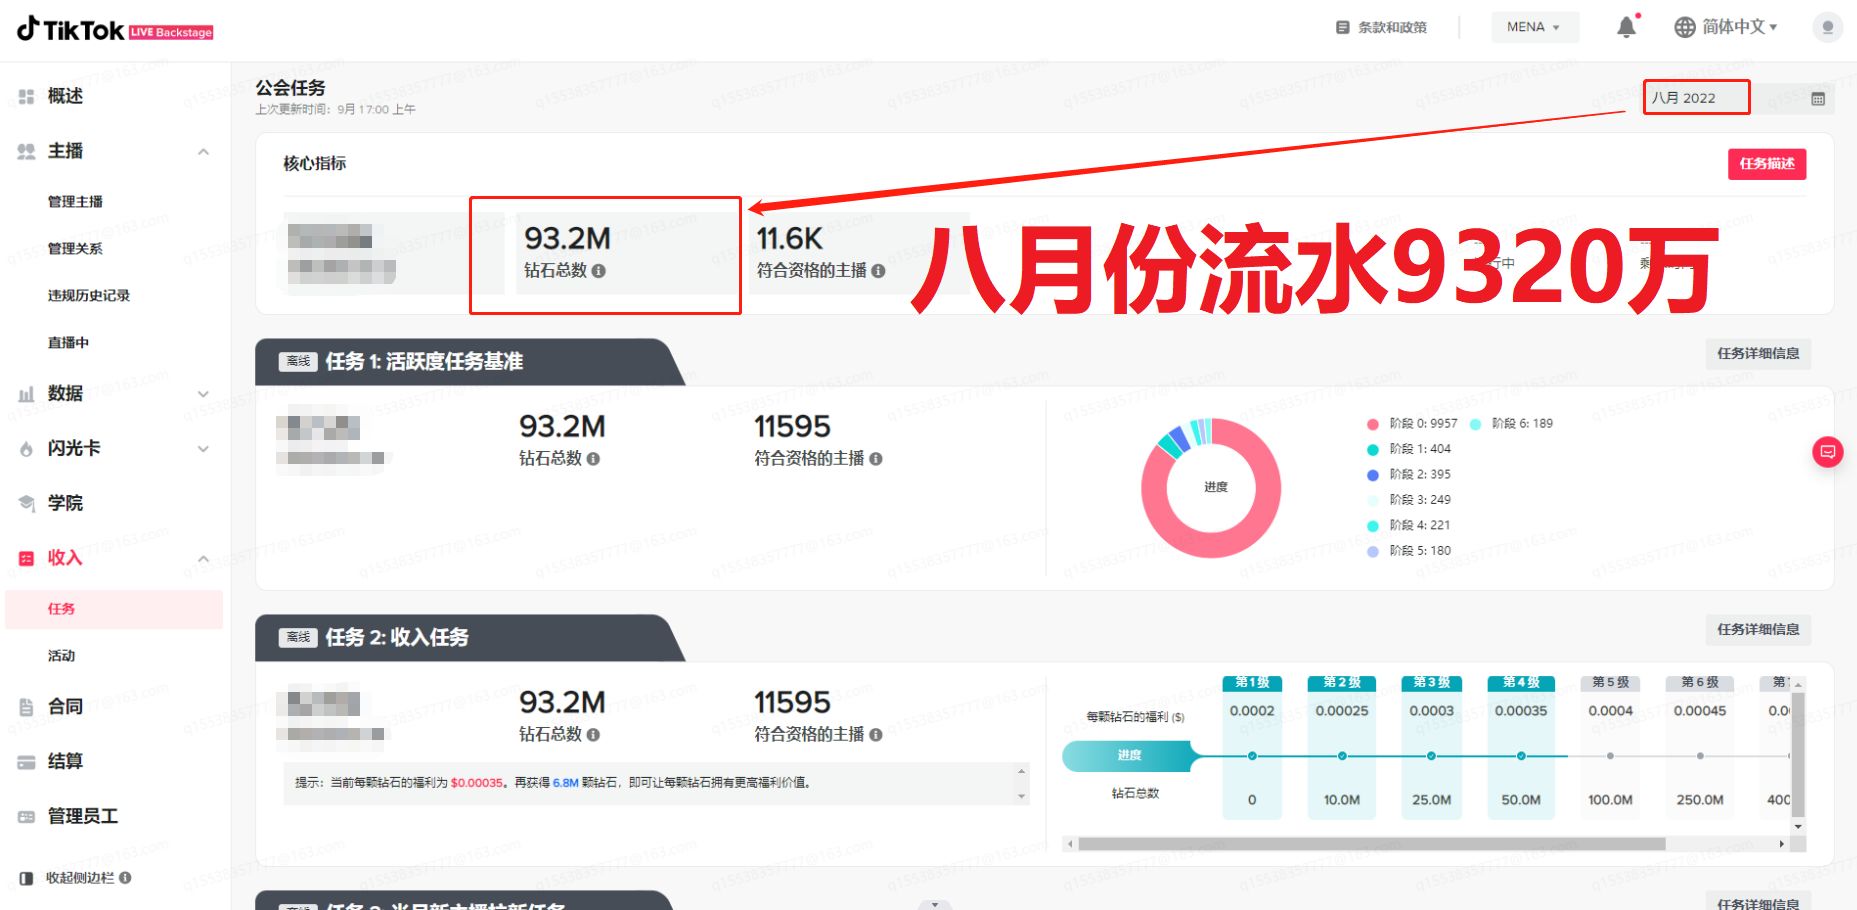Open the MENA region dropdown

[x=1533, y=27]
